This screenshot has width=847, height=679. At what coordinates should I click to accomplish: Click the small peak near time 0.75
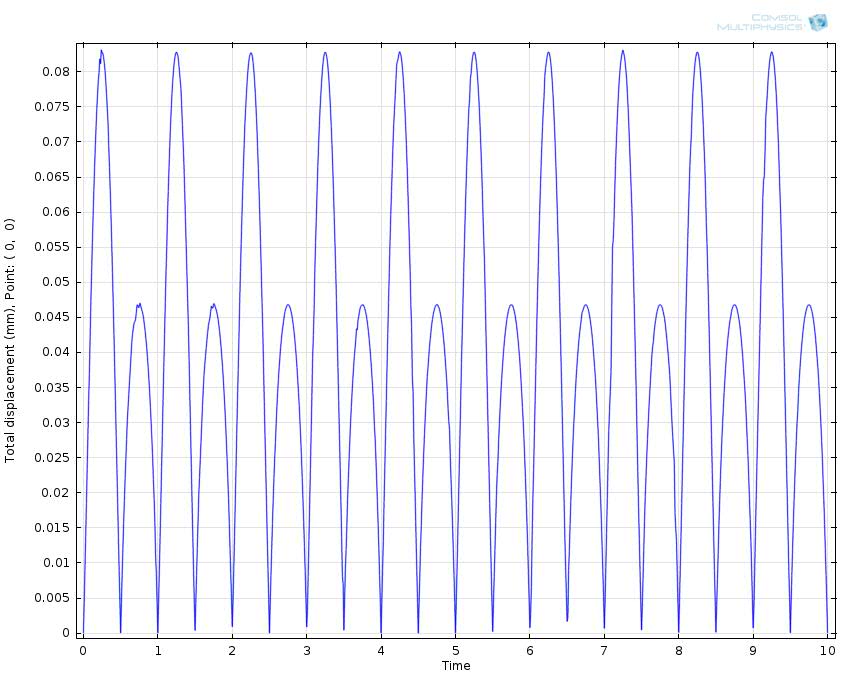coord(139,304)
